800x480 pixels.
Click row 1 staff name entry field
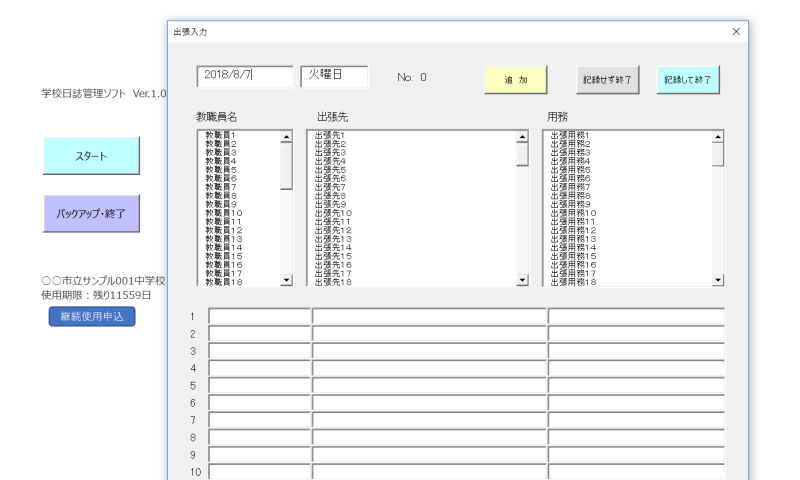click(260, 317)
